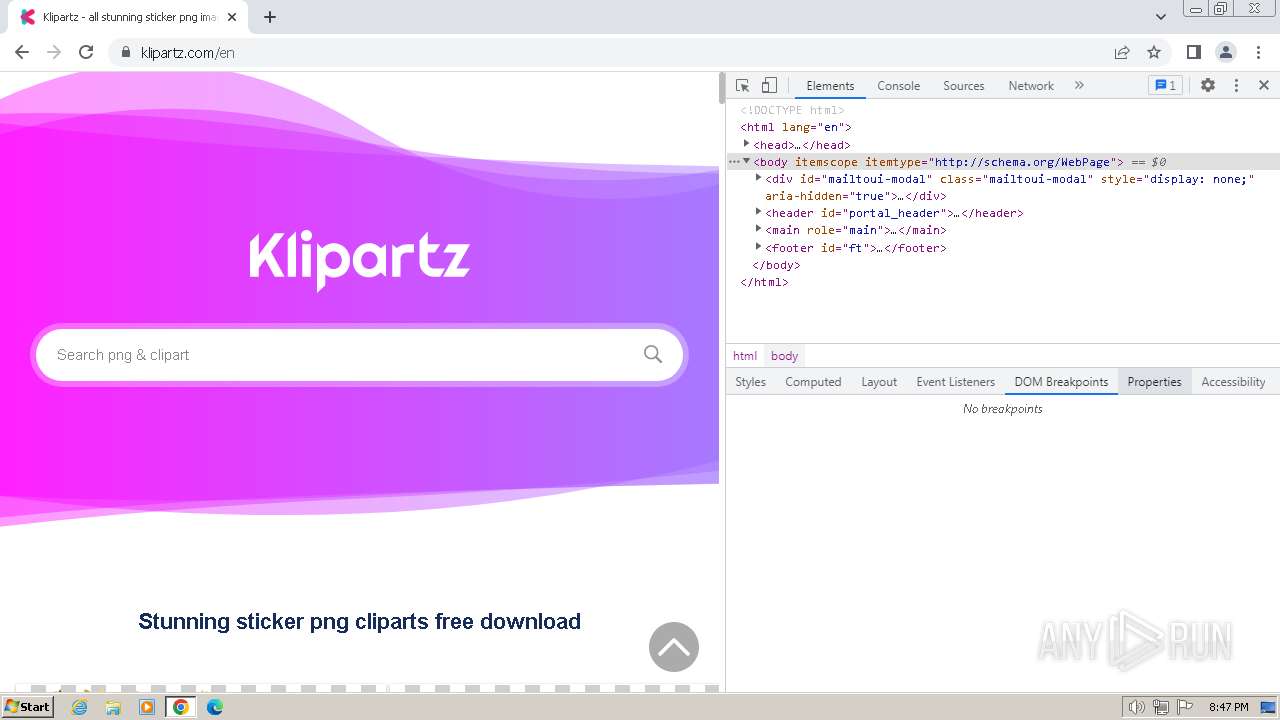Viewport: 1280px width, 720px height.
Task: Bookmark this page with the star icon
Action: [1154, 52]
